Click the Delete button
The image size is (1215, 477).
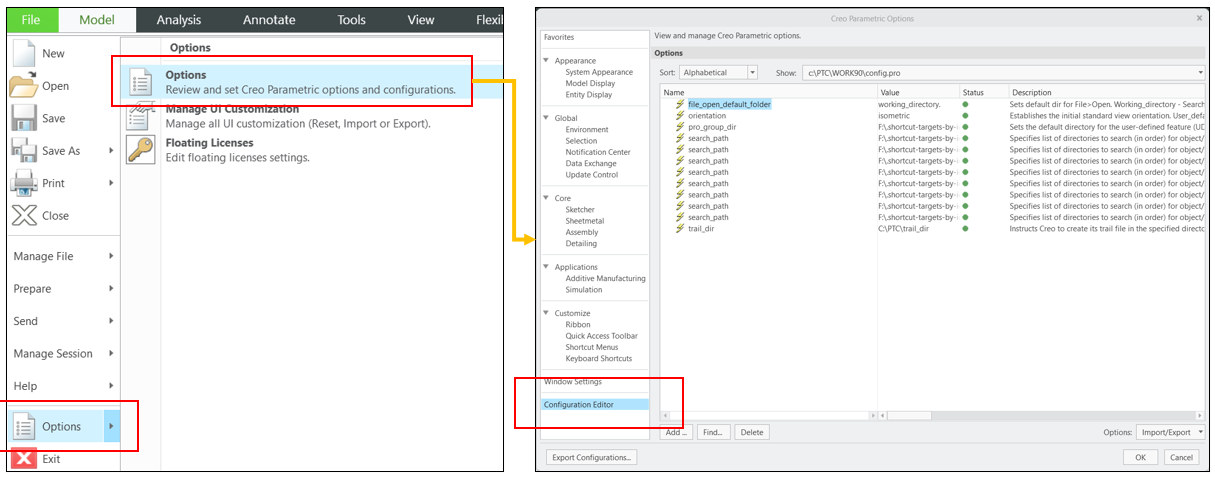[x=752, y=432]
